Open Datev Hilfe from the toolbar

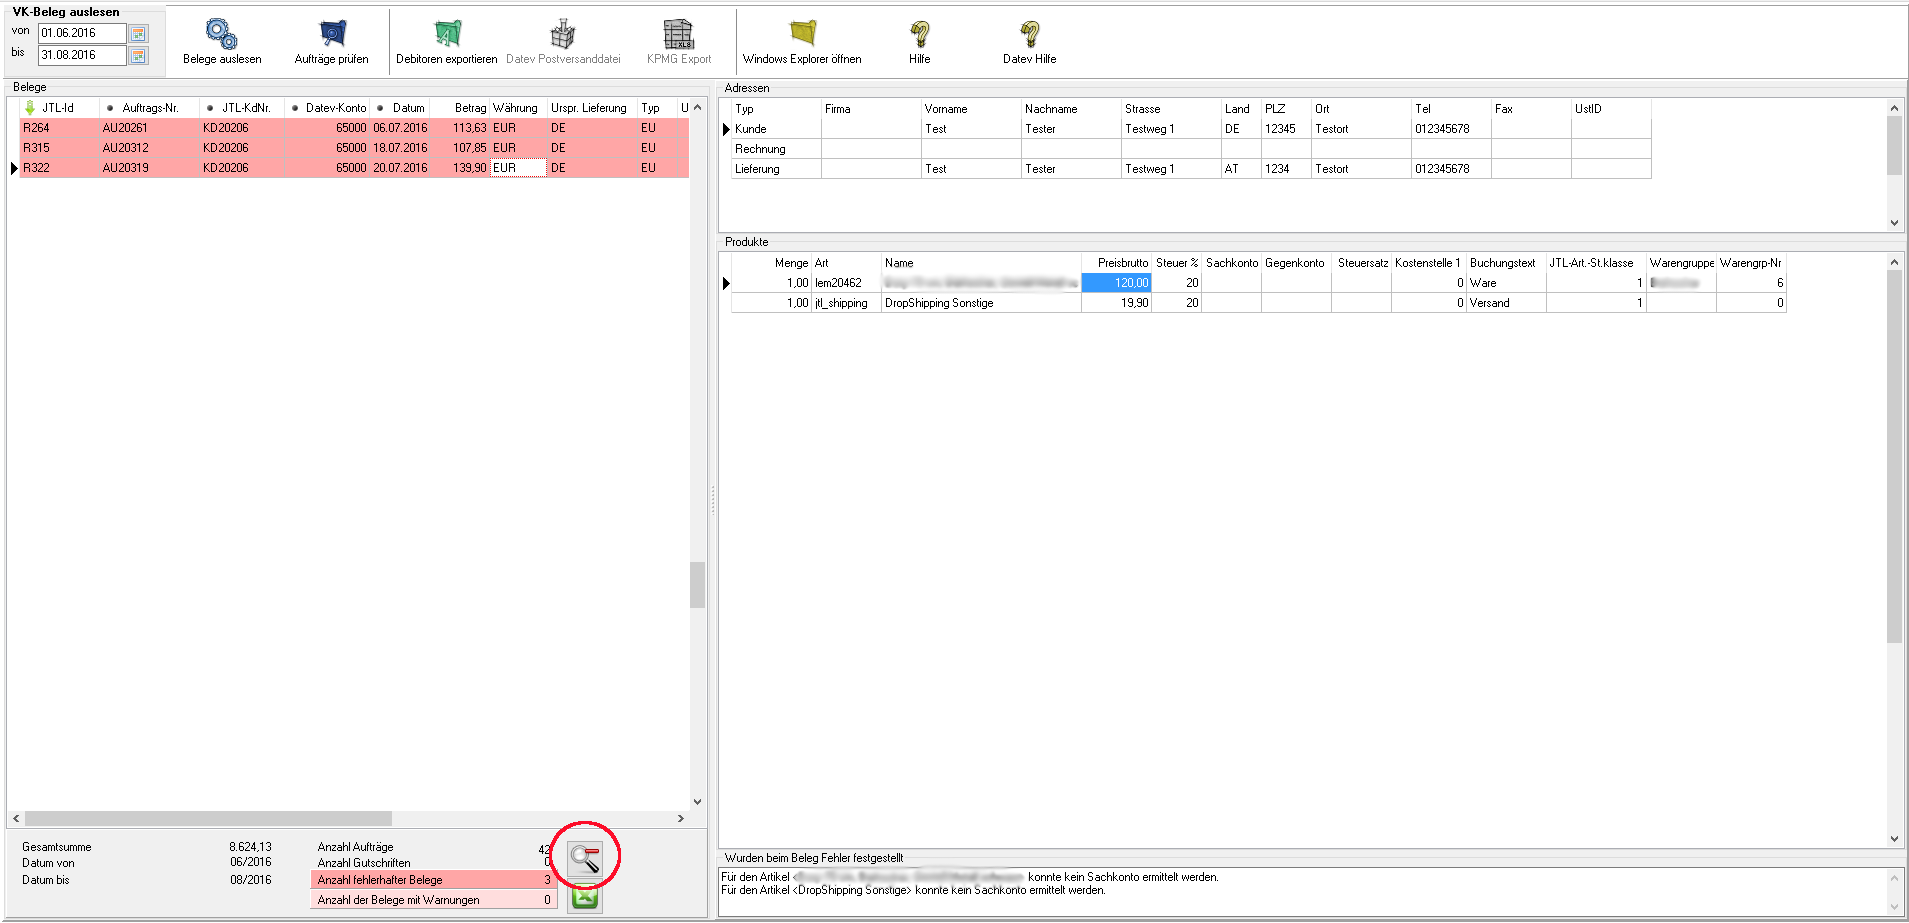pyautogui.click(x=1029, y=35)
